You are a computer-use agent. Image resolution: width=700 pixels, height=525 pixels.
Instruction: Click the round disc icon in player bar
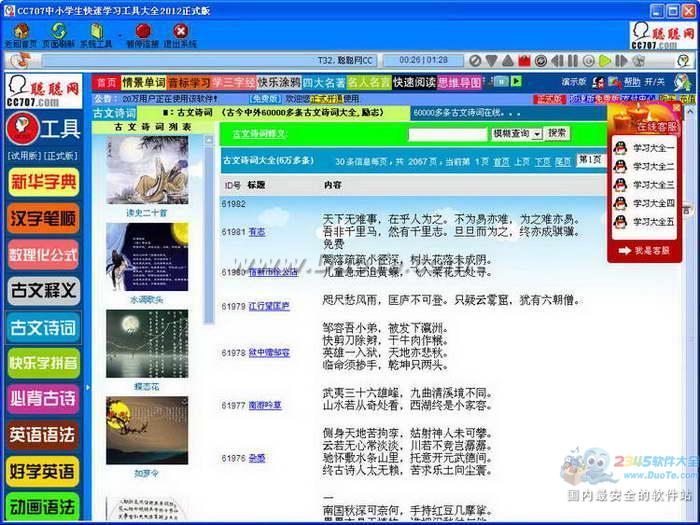(x=541, y=61)
